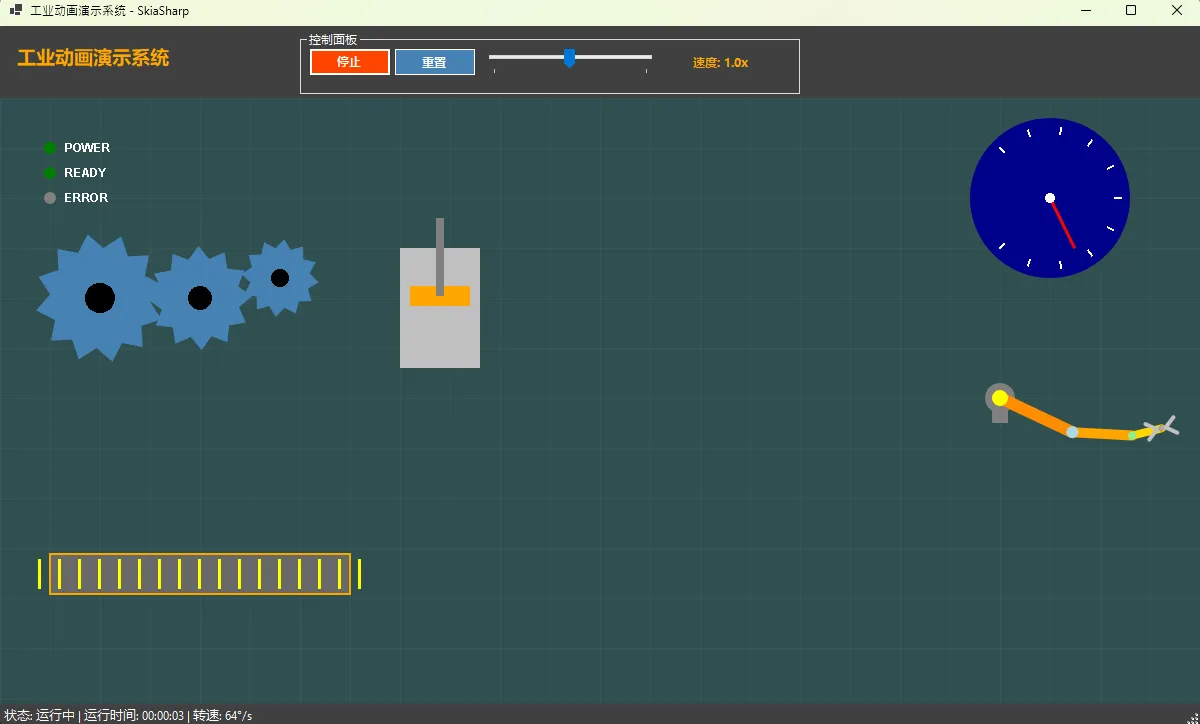This screenshot has width=1200, height=724.
Task: Click the 工业动画演示系统 header title
Action: 93,58
